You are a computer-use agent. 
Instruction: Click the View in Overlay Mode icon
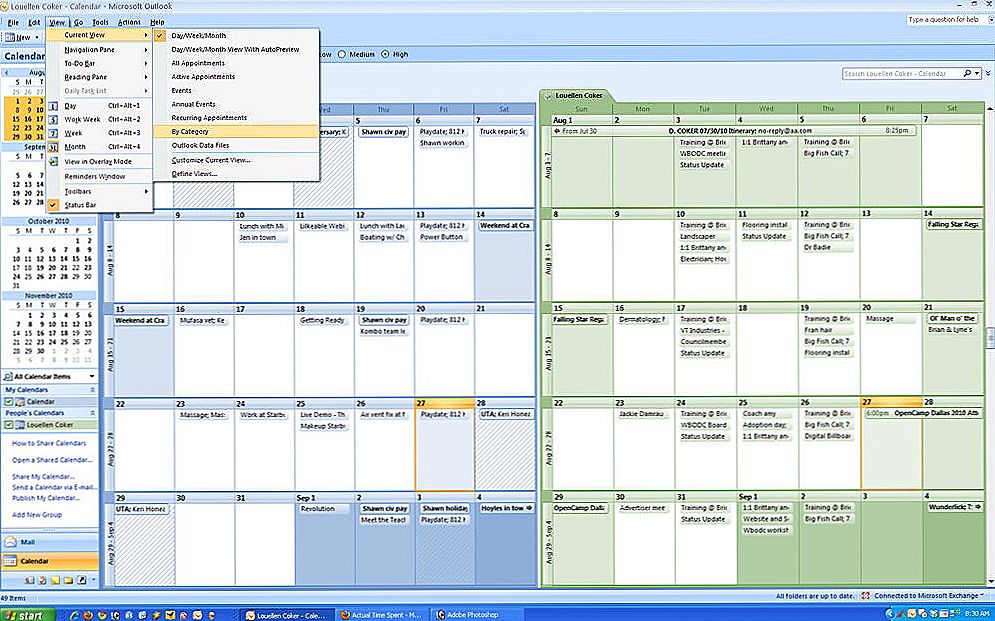pos(53,162)
